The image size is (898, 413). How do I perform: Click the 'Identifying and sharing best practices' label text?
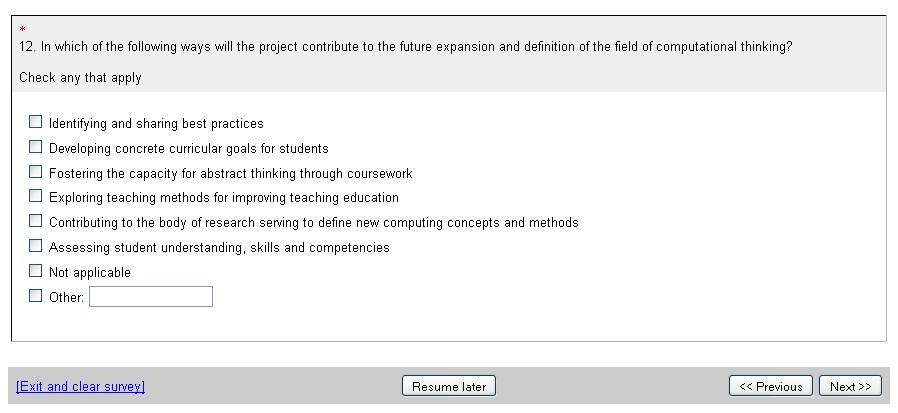tap(156, 124)
